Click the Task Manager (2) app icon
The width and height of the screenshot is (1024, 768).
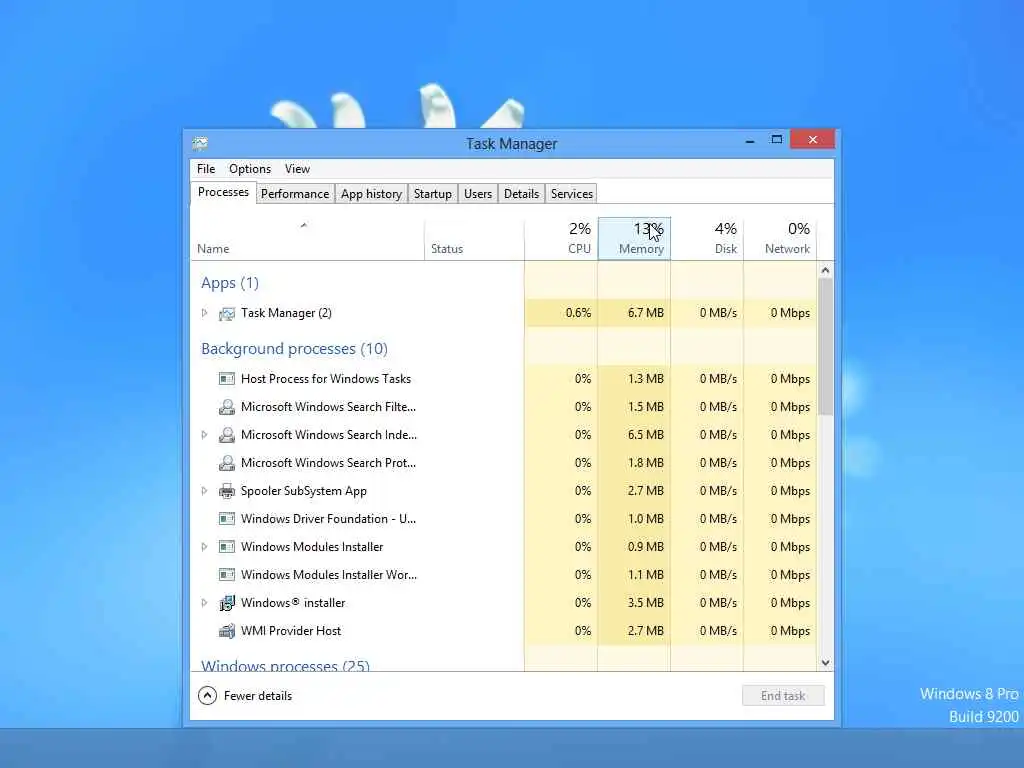click(x=227, y=313)
